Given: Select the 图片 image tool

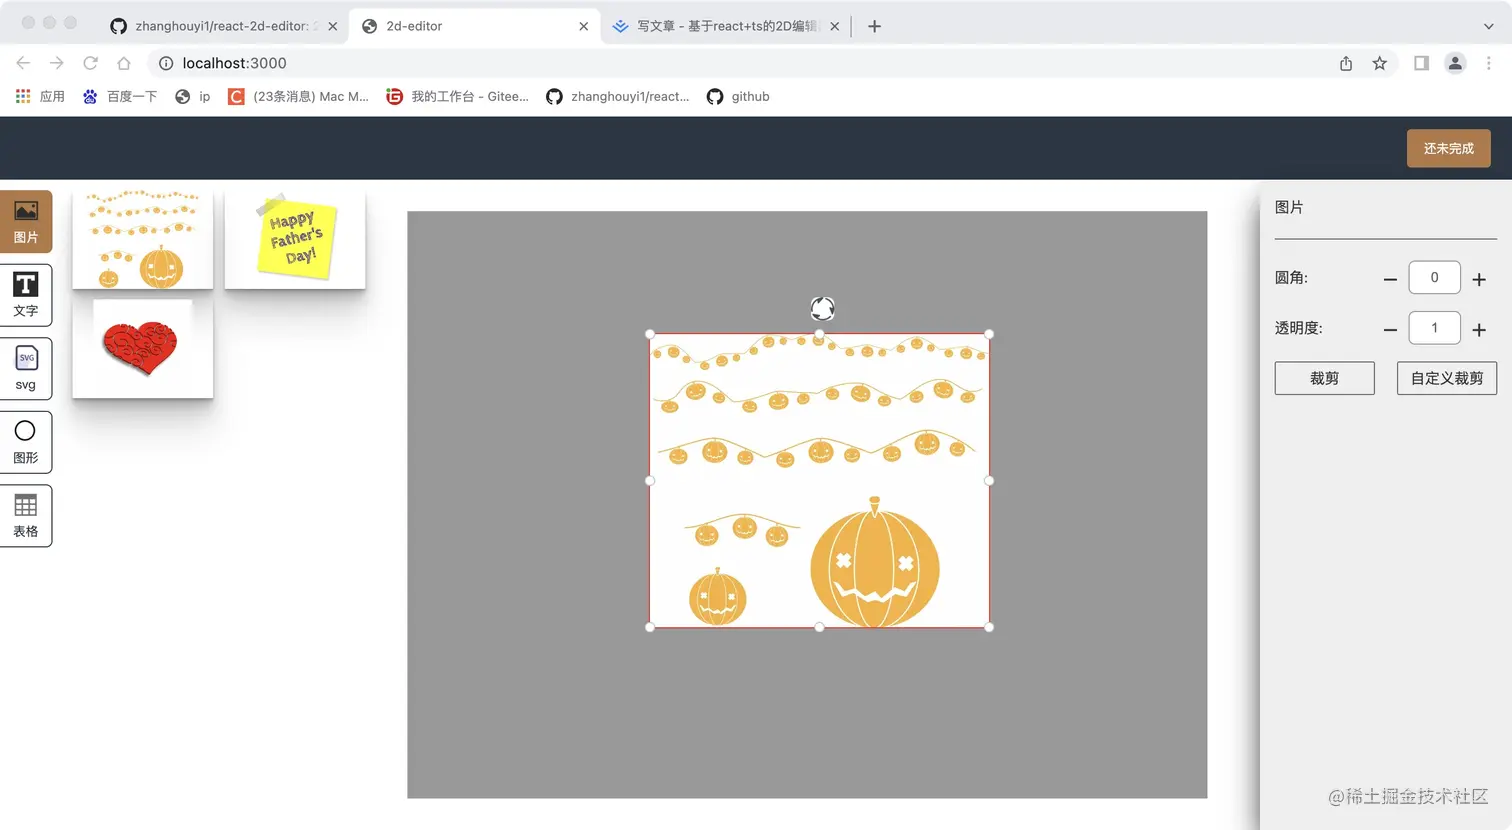Looking at the screenshot, I should 26,221.
